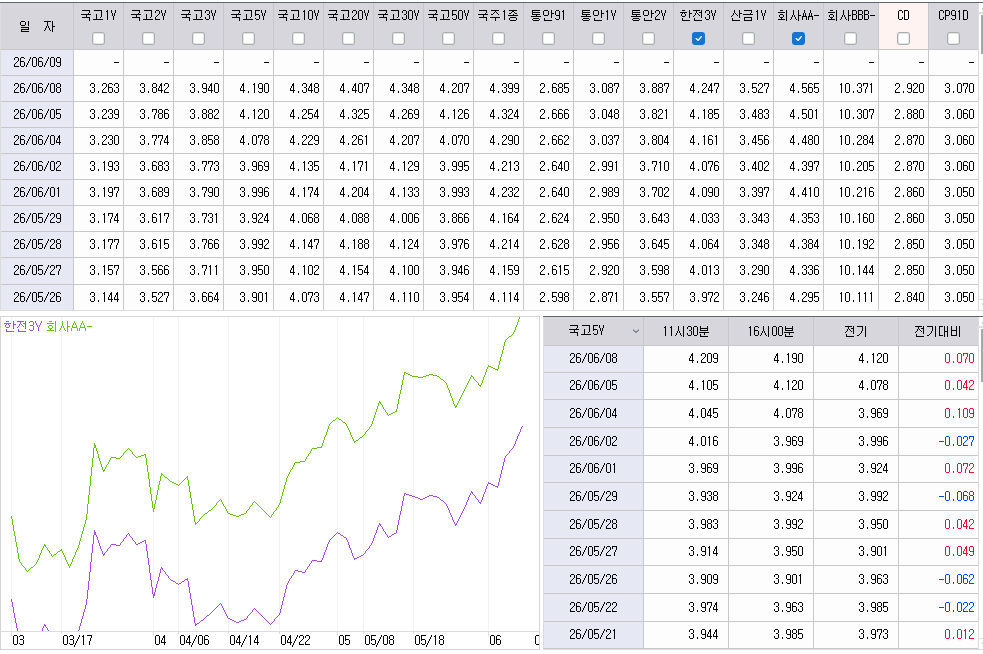Click the green 회사AA- chart legend label

(x=69, y=327)
